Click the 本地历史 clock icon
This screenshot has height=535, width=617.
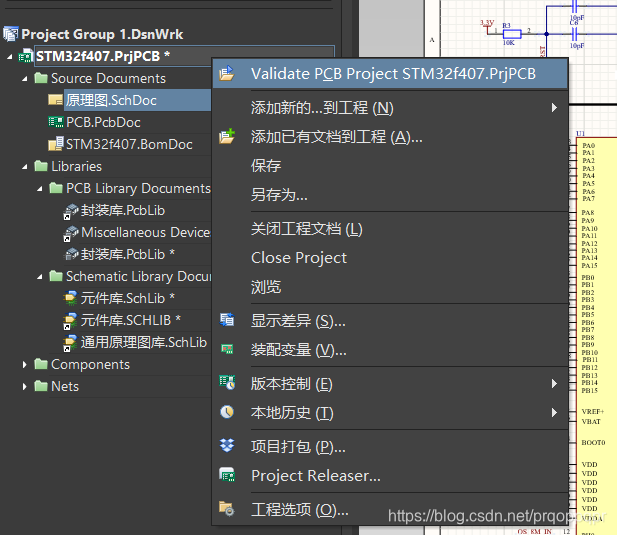point(227,412)
